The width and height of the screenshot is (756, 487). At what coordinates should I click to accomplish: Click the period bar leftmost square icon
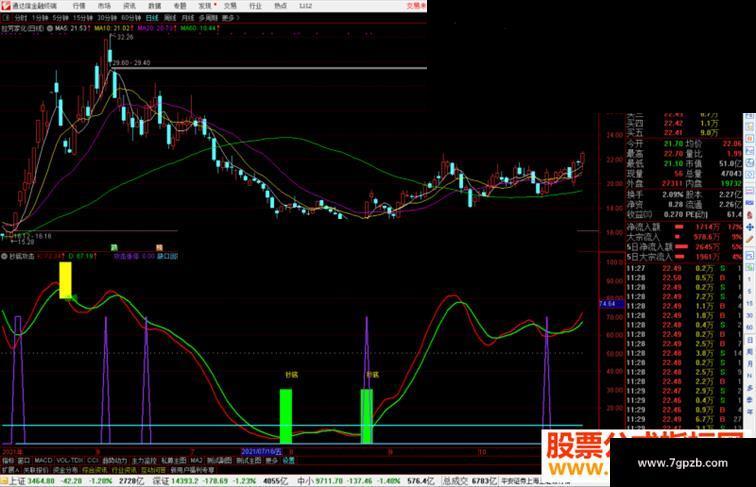coord(7,18)
